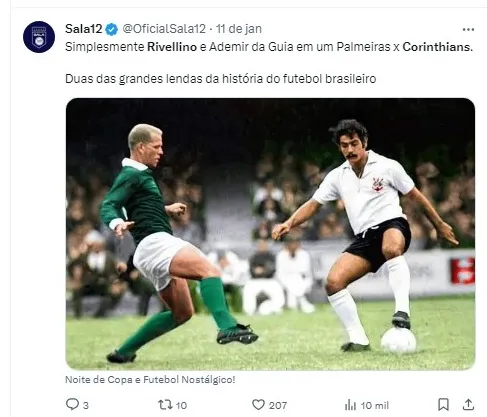Click the reply count number 3

pyautogui.click(x=86, y=405)
